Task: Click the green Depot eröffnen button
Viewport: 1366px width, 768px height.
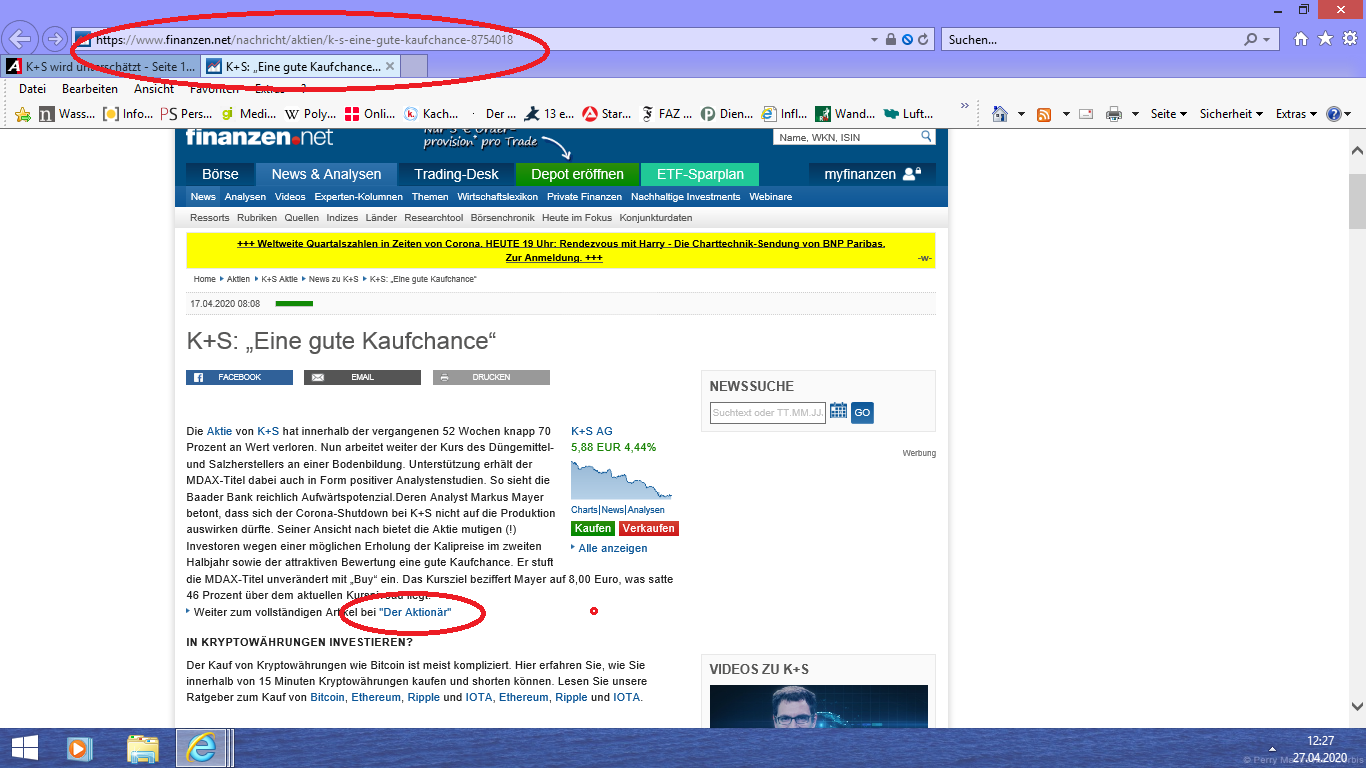Action: (577, 174)
